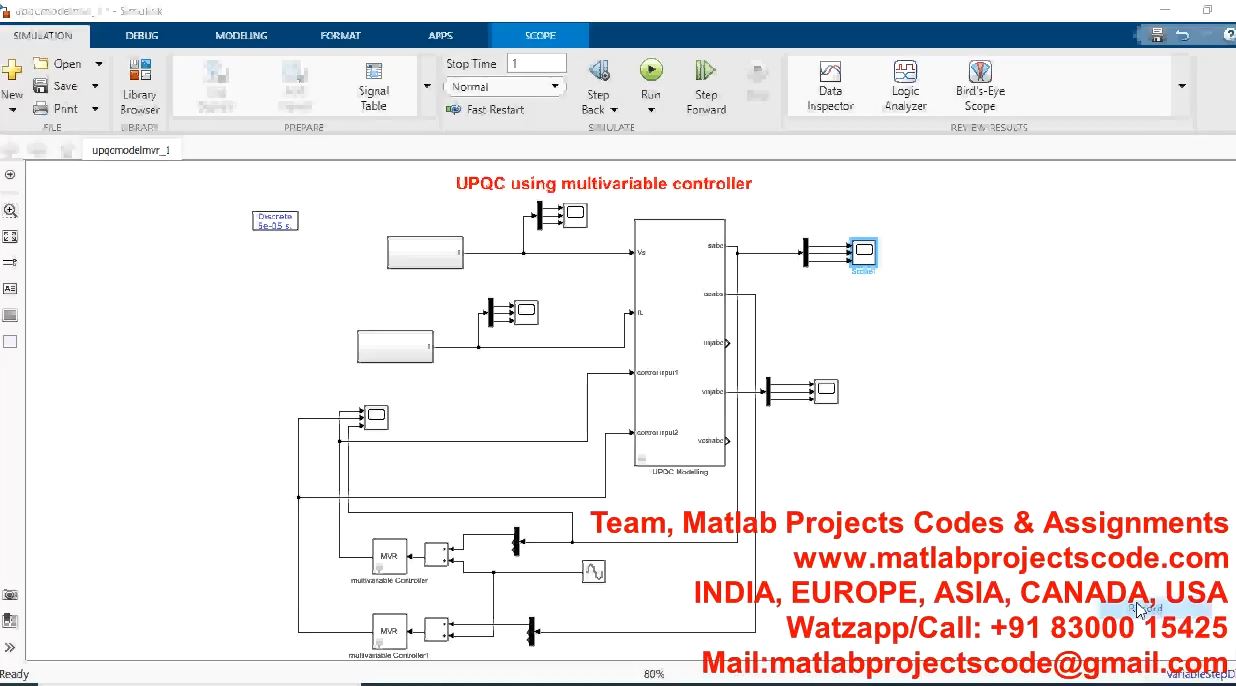Open the Data Inspector

tap(830, 86)
